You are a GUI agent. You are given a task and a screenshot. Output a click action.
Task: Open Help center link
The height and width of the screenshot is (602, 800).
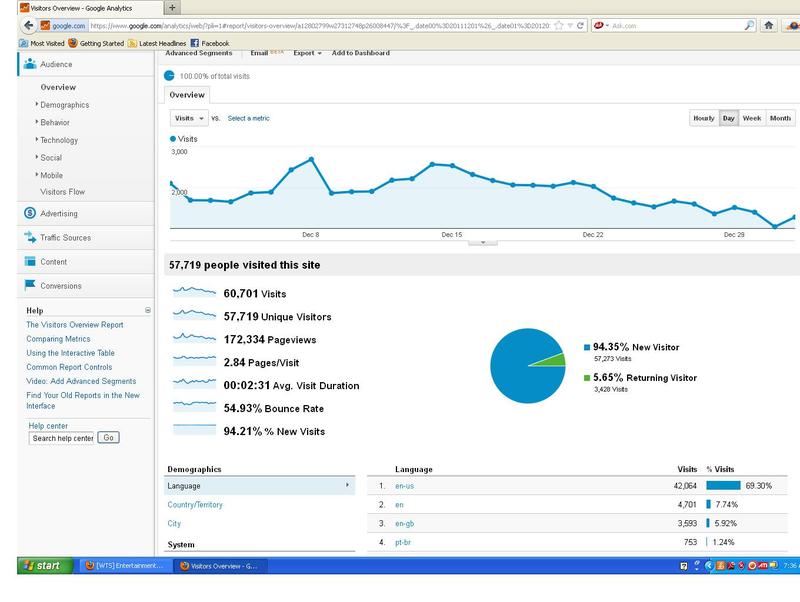coord(48,425)
